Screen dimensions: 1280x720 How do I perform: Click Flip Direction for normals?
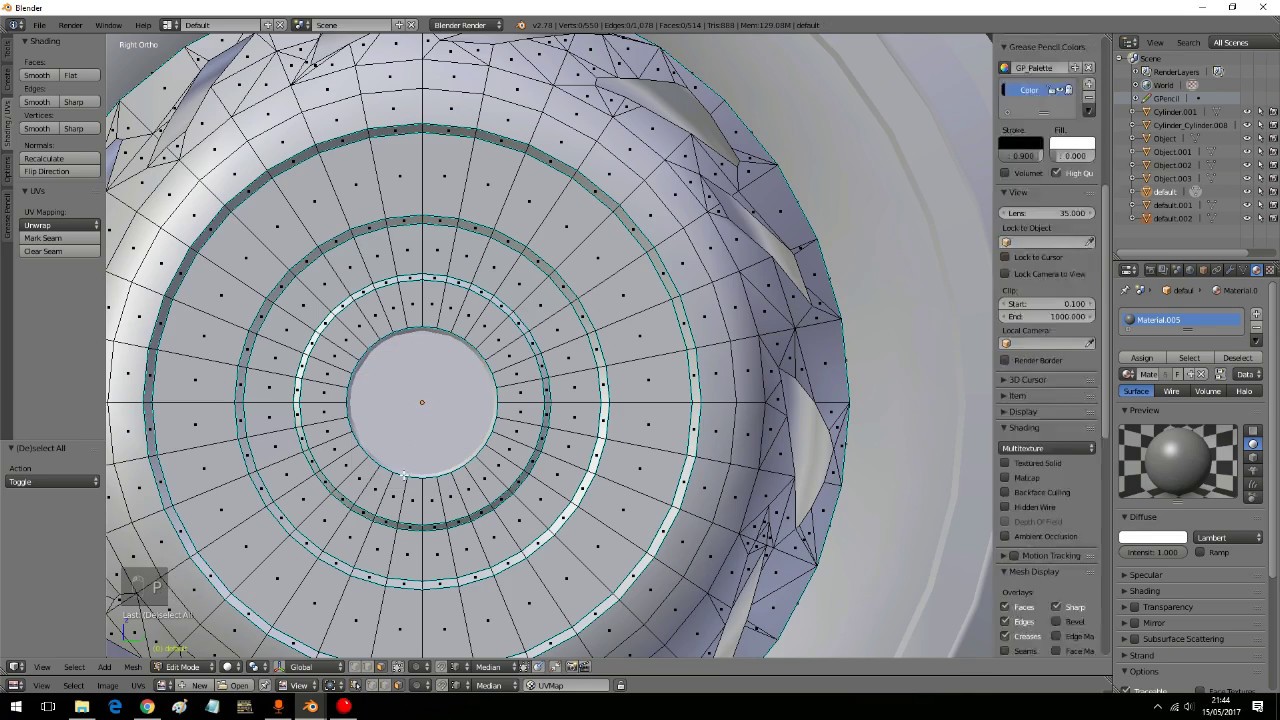pyautogui.click(x=62, y=172)
